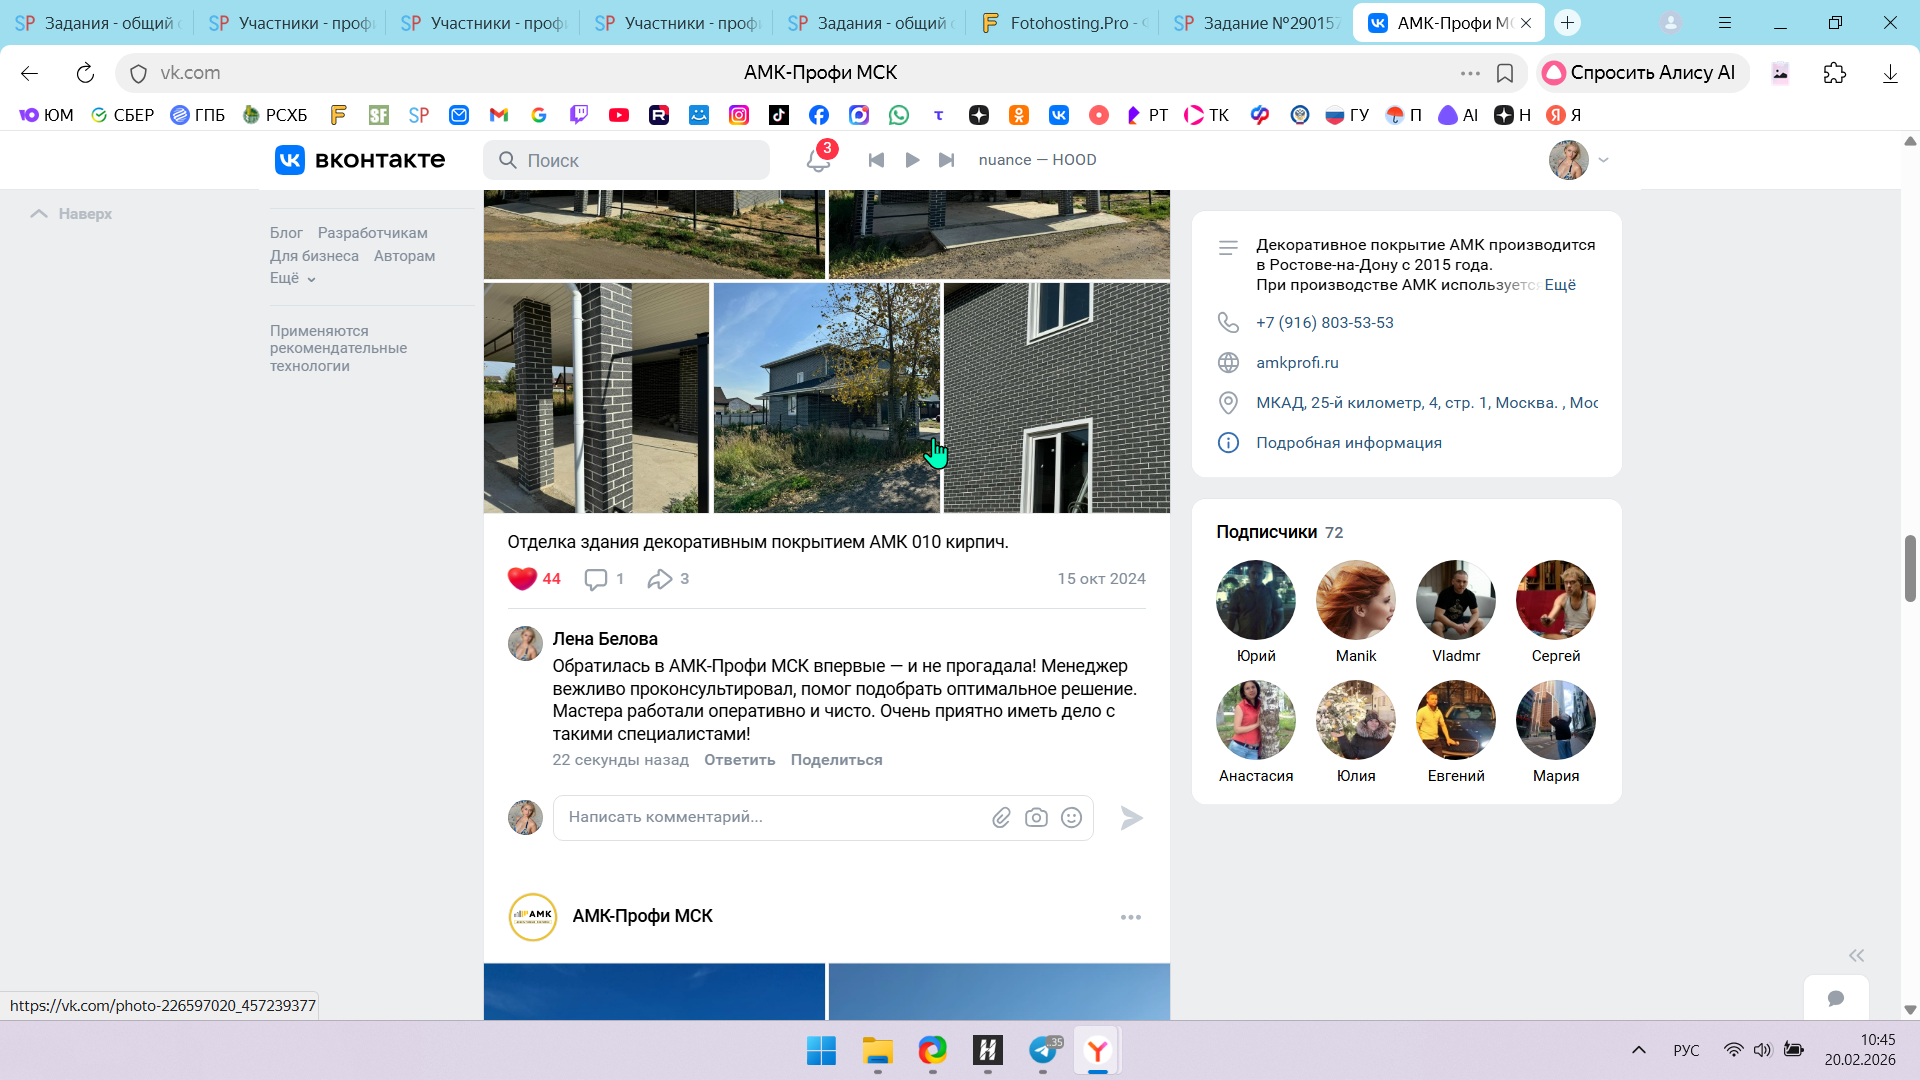Like the post via heart icon
The image size is (1920, 1080).
click(522, 579)
